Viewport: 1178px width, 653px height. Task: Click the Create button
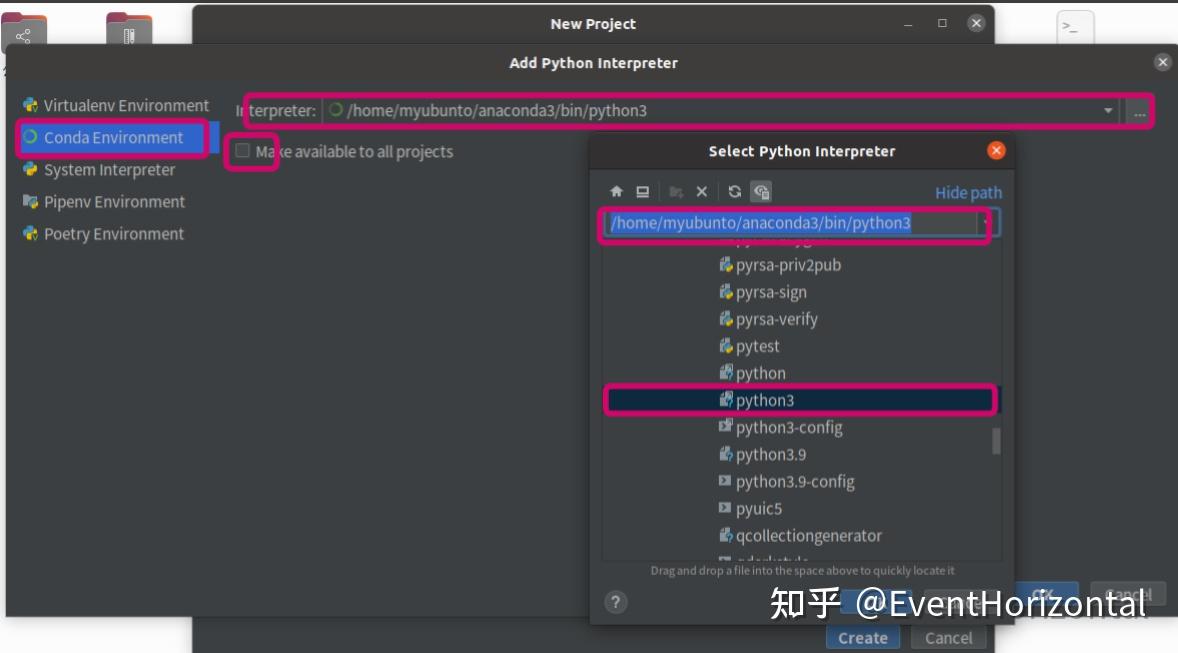[x=862, y=637]
